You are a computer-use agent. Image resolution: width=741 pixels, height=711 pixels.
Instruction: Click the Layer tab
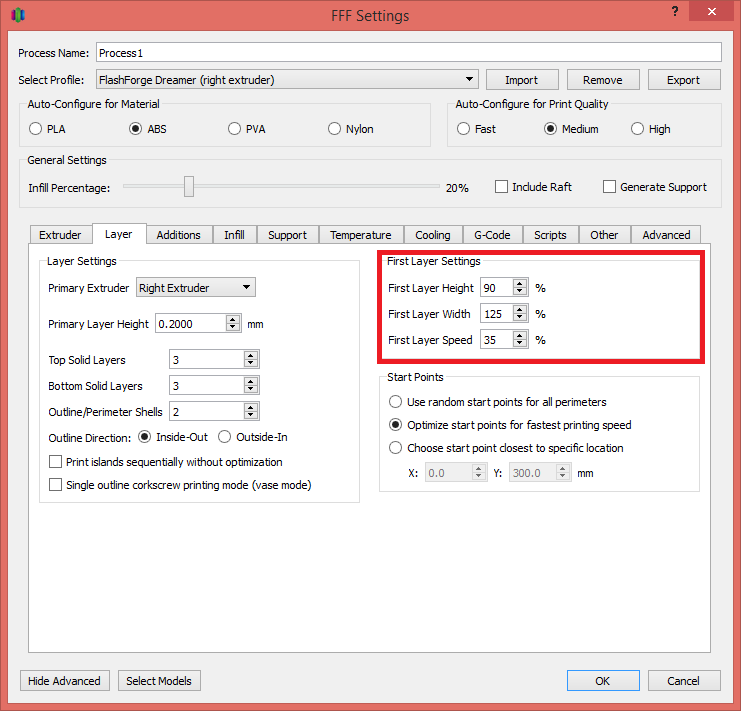[x=119, y=234]
